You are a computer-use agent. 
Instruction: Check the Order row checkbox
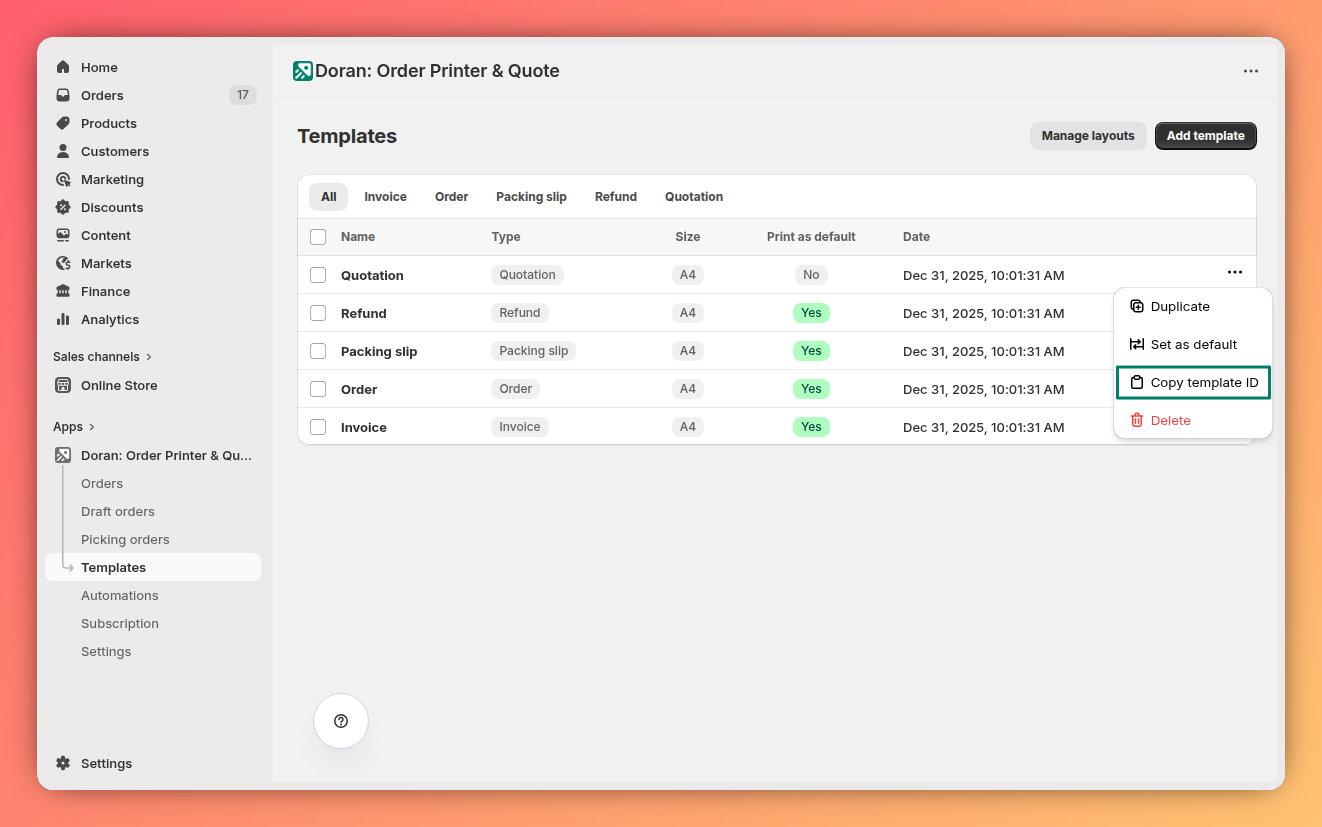coord(318,389)
